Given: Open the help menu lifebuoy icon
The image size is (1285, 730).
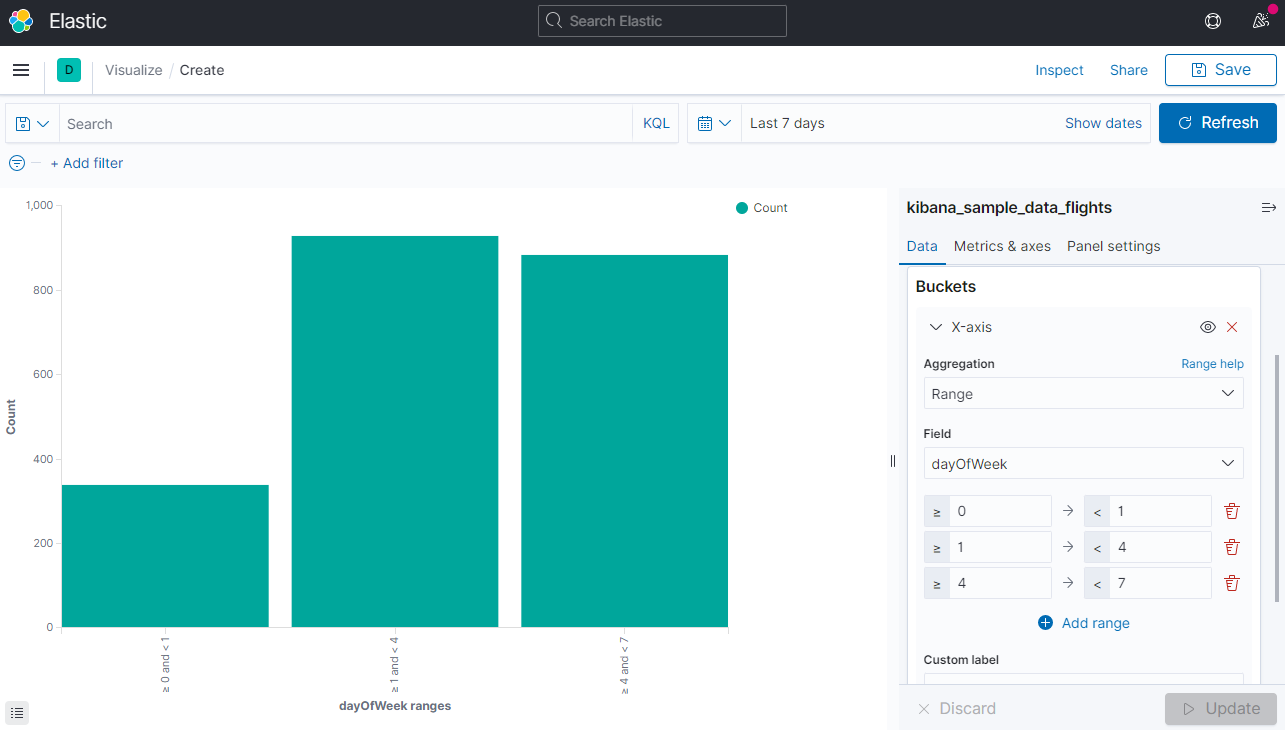Looking at the screenshot, I should [1213, 21].
